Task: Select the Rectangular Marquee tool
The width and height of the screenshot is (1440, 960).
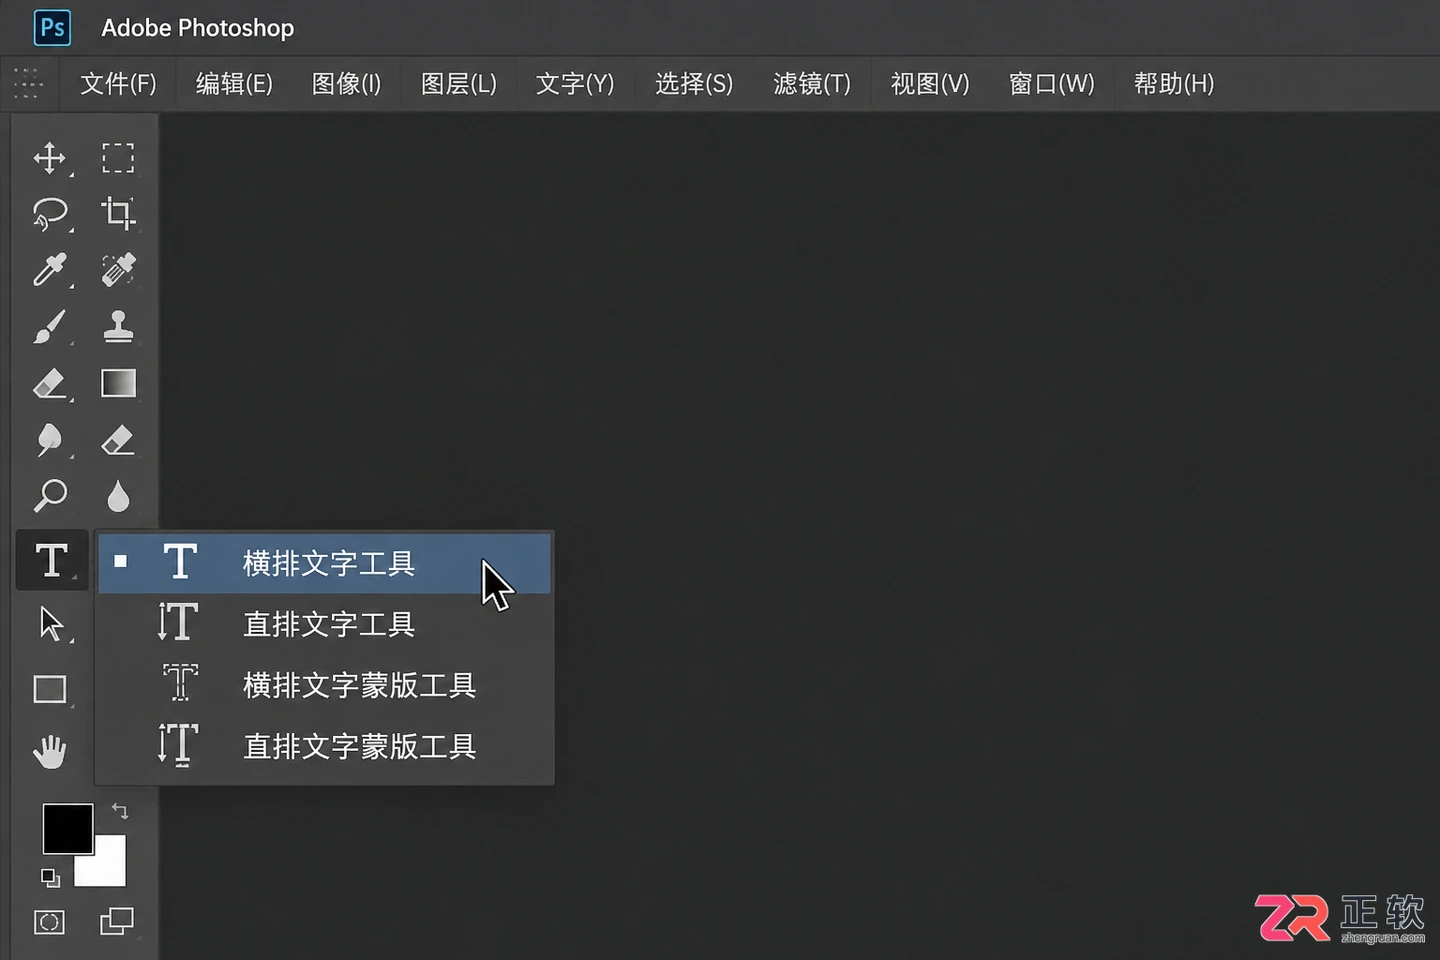Action: [118, 158]
